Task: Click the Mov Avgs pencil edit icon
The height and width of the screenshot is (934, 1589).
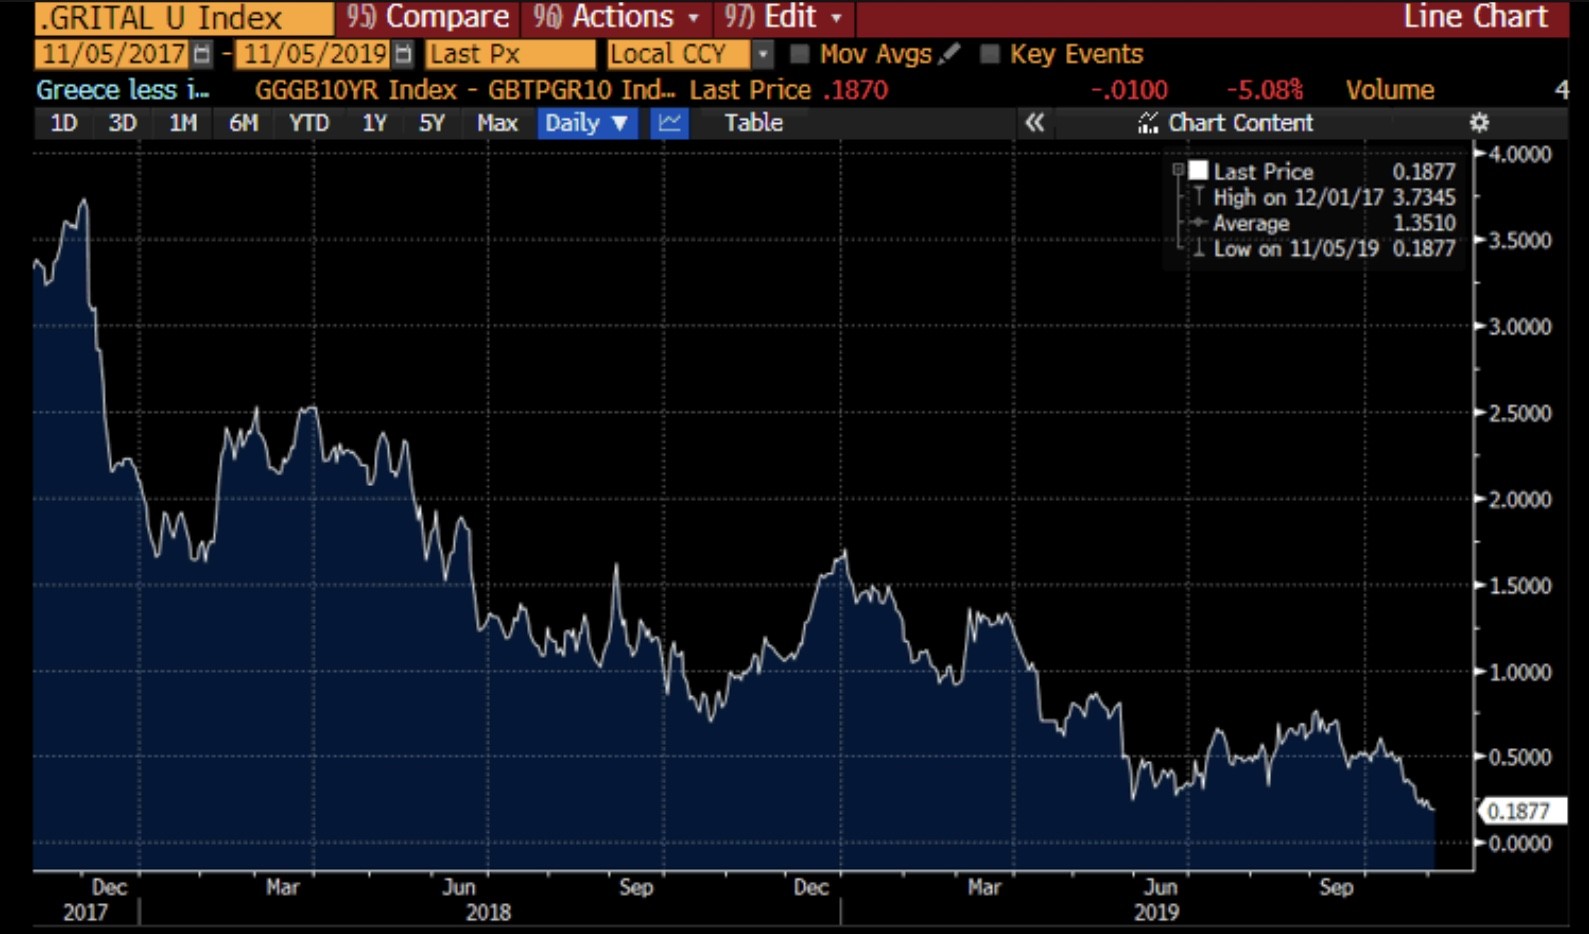Action: coord(949,54)
